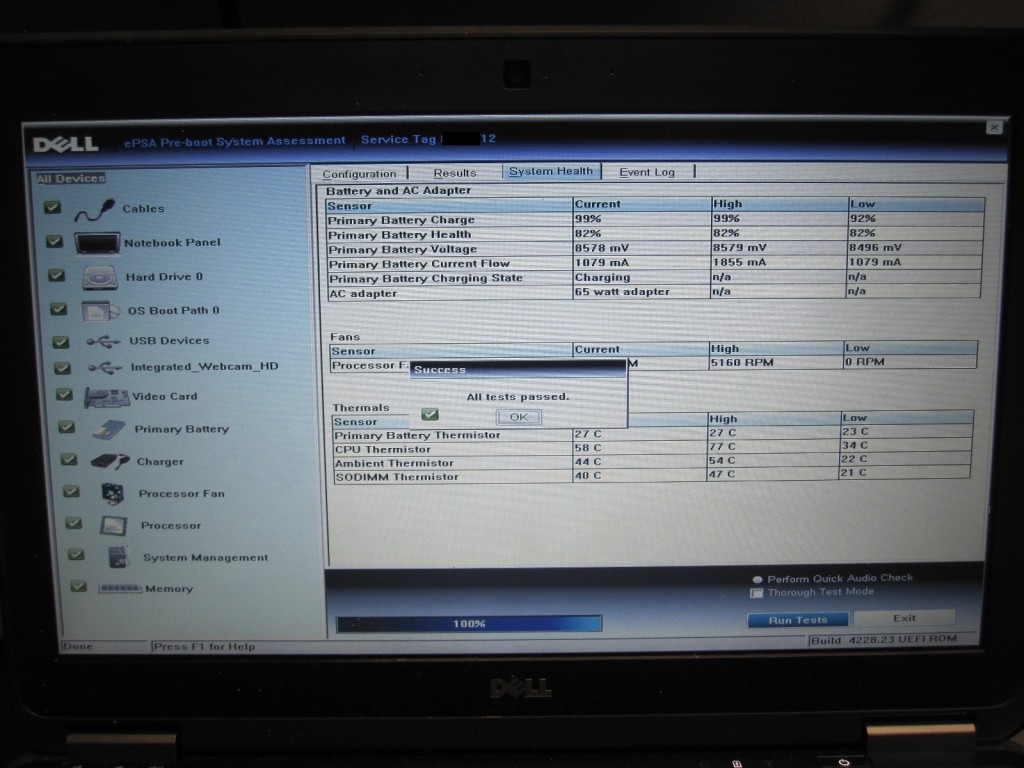Click OK in the Success dialog
Viewport: 1024px width, 768px height.
[x=519, y=417]
